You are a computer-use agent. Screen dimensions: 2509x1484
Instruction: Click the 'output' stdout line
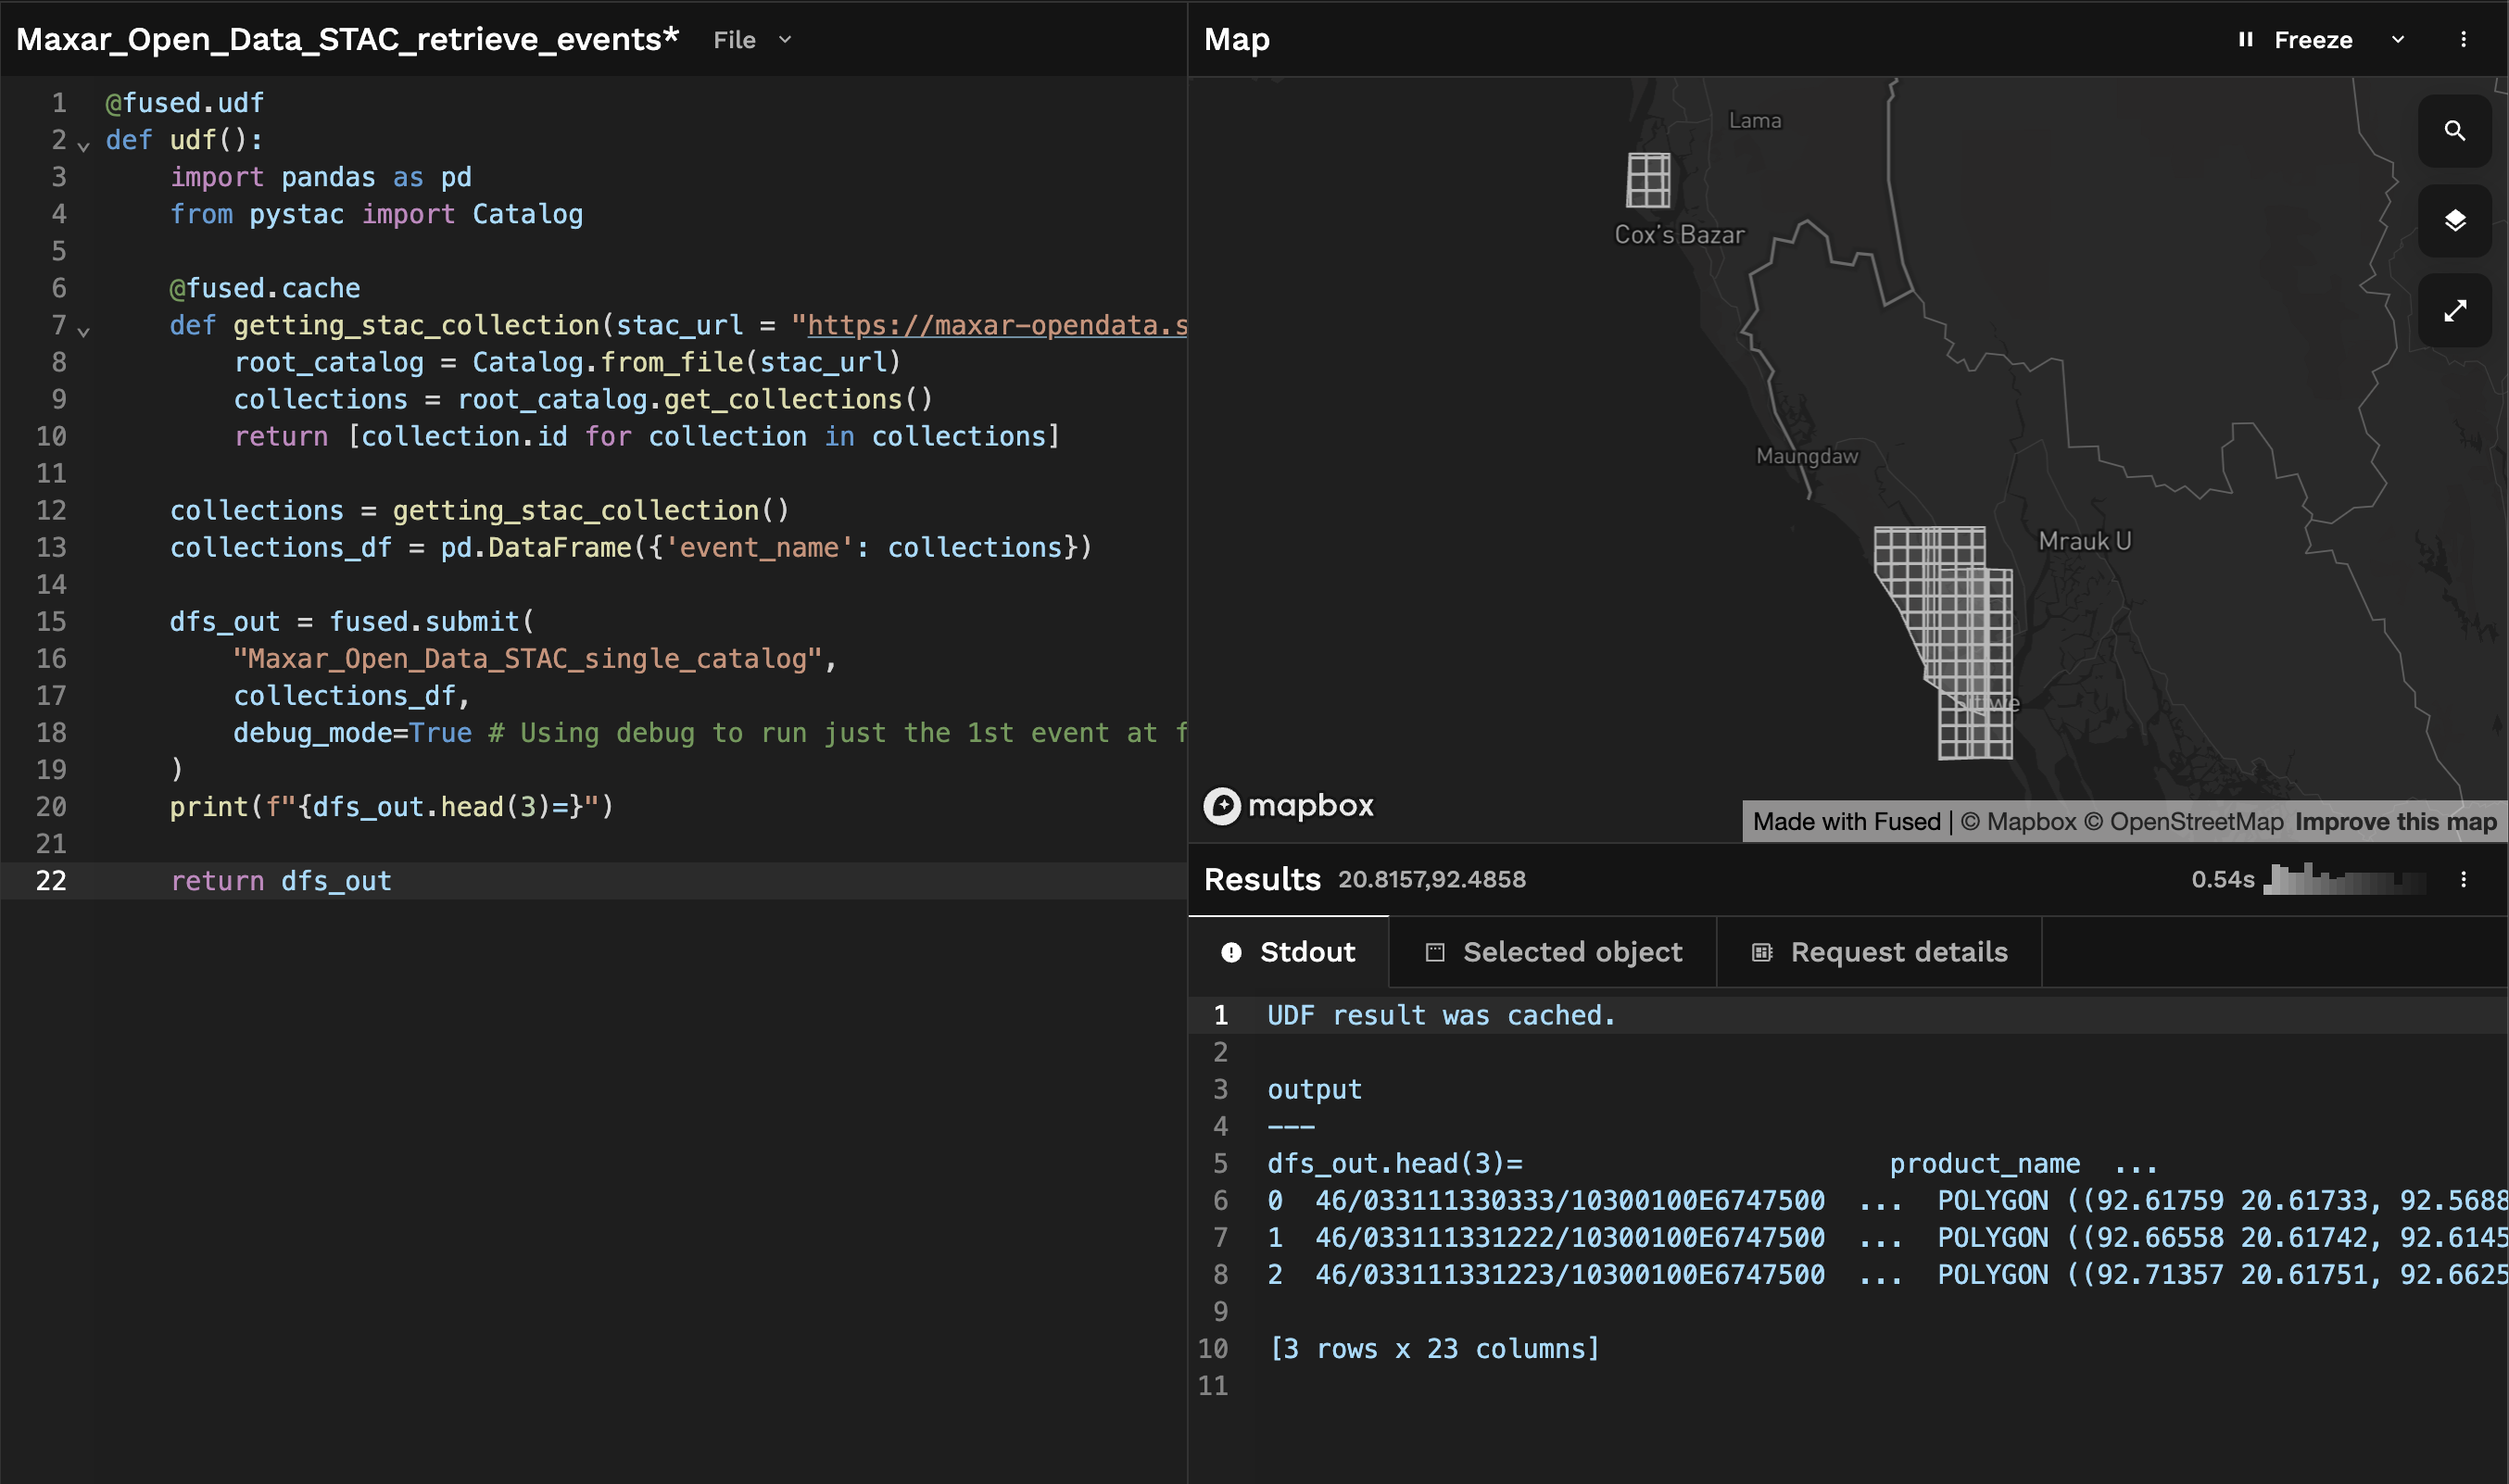click(x=1314, y=1089)
